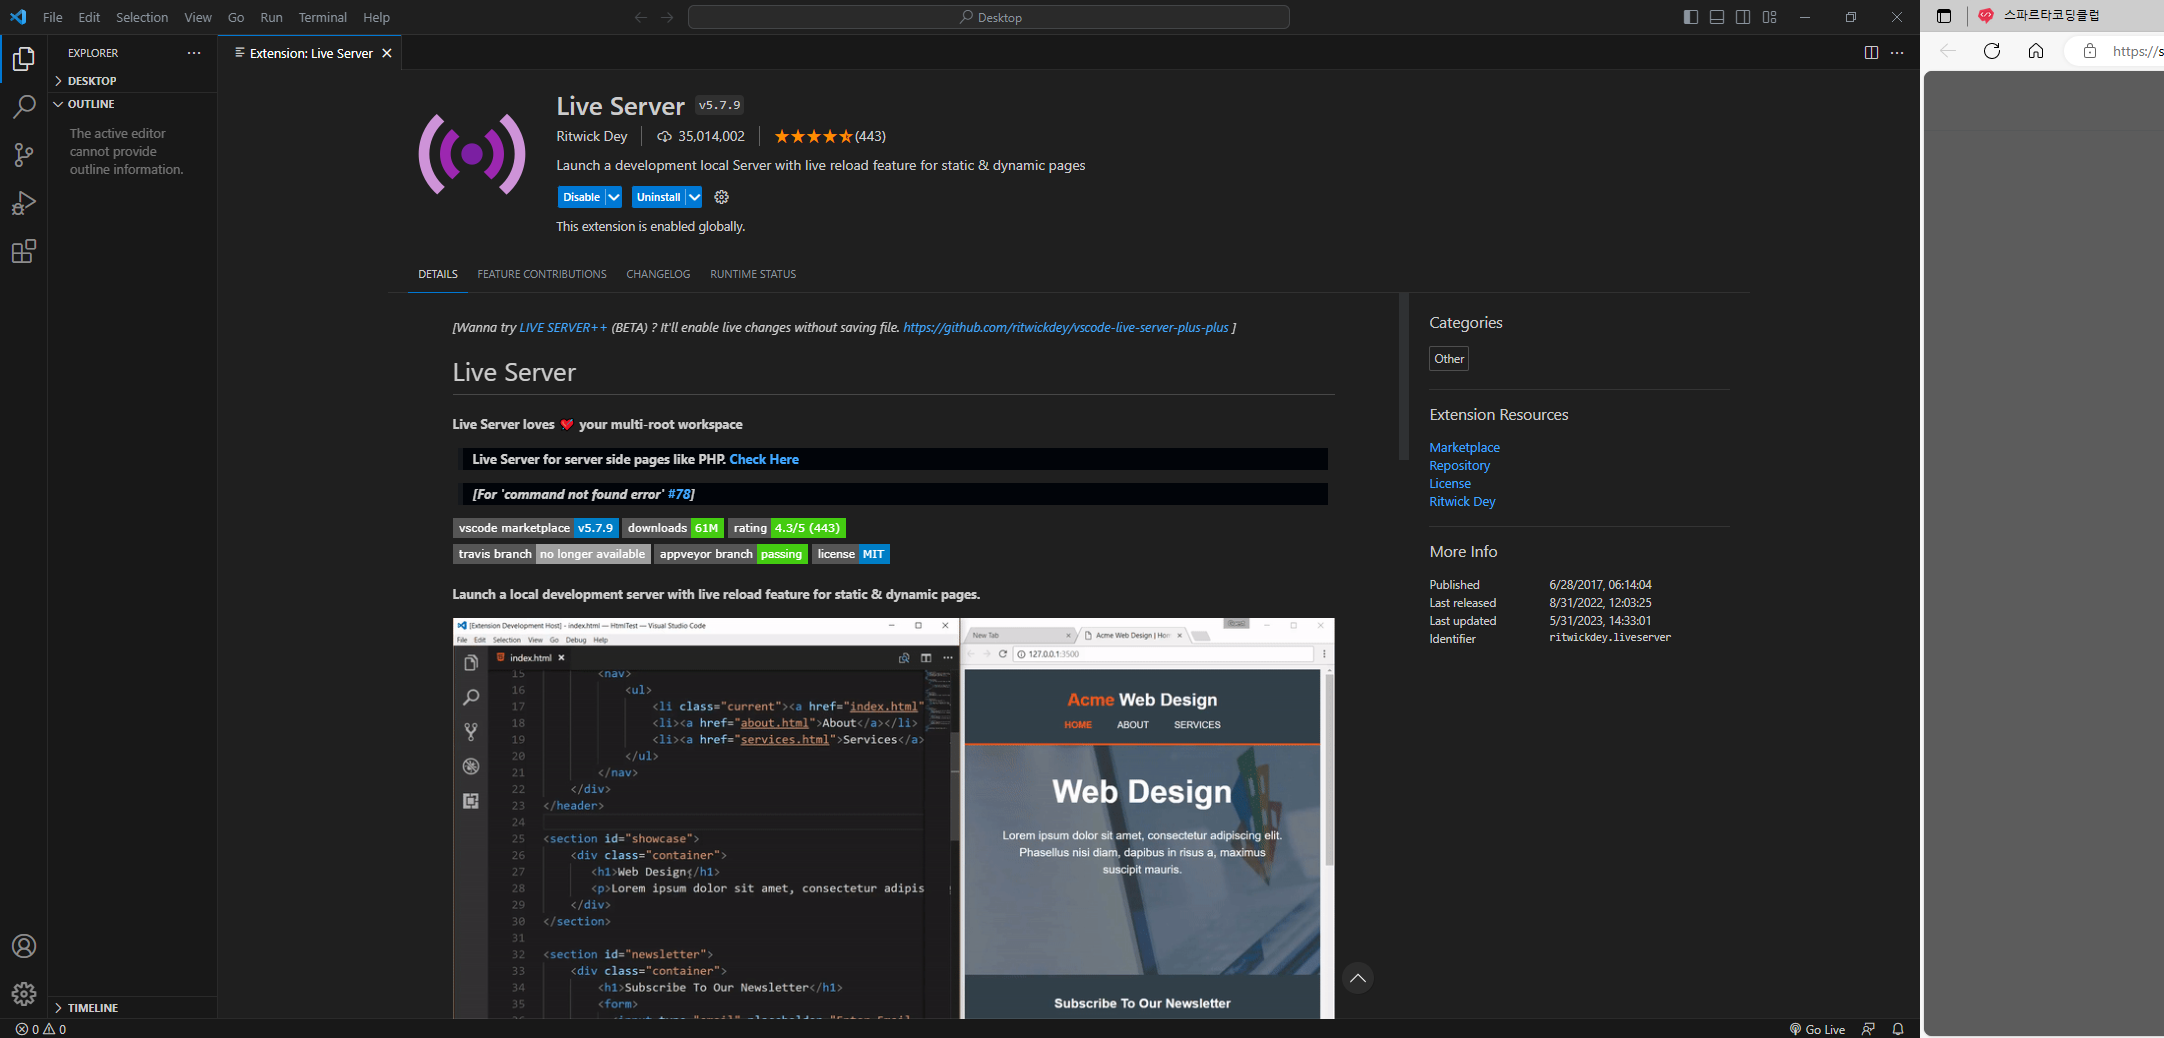Open the Accounts menu icon
The width and height of the screenshot is (2164, 1038).
coord(24,946)
